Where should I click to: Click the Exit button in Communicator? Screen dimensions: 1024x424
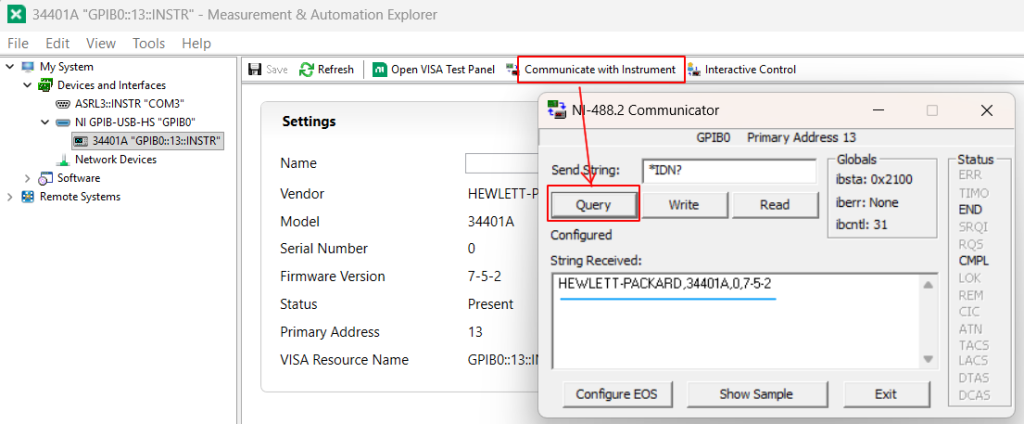click(886, 394)
